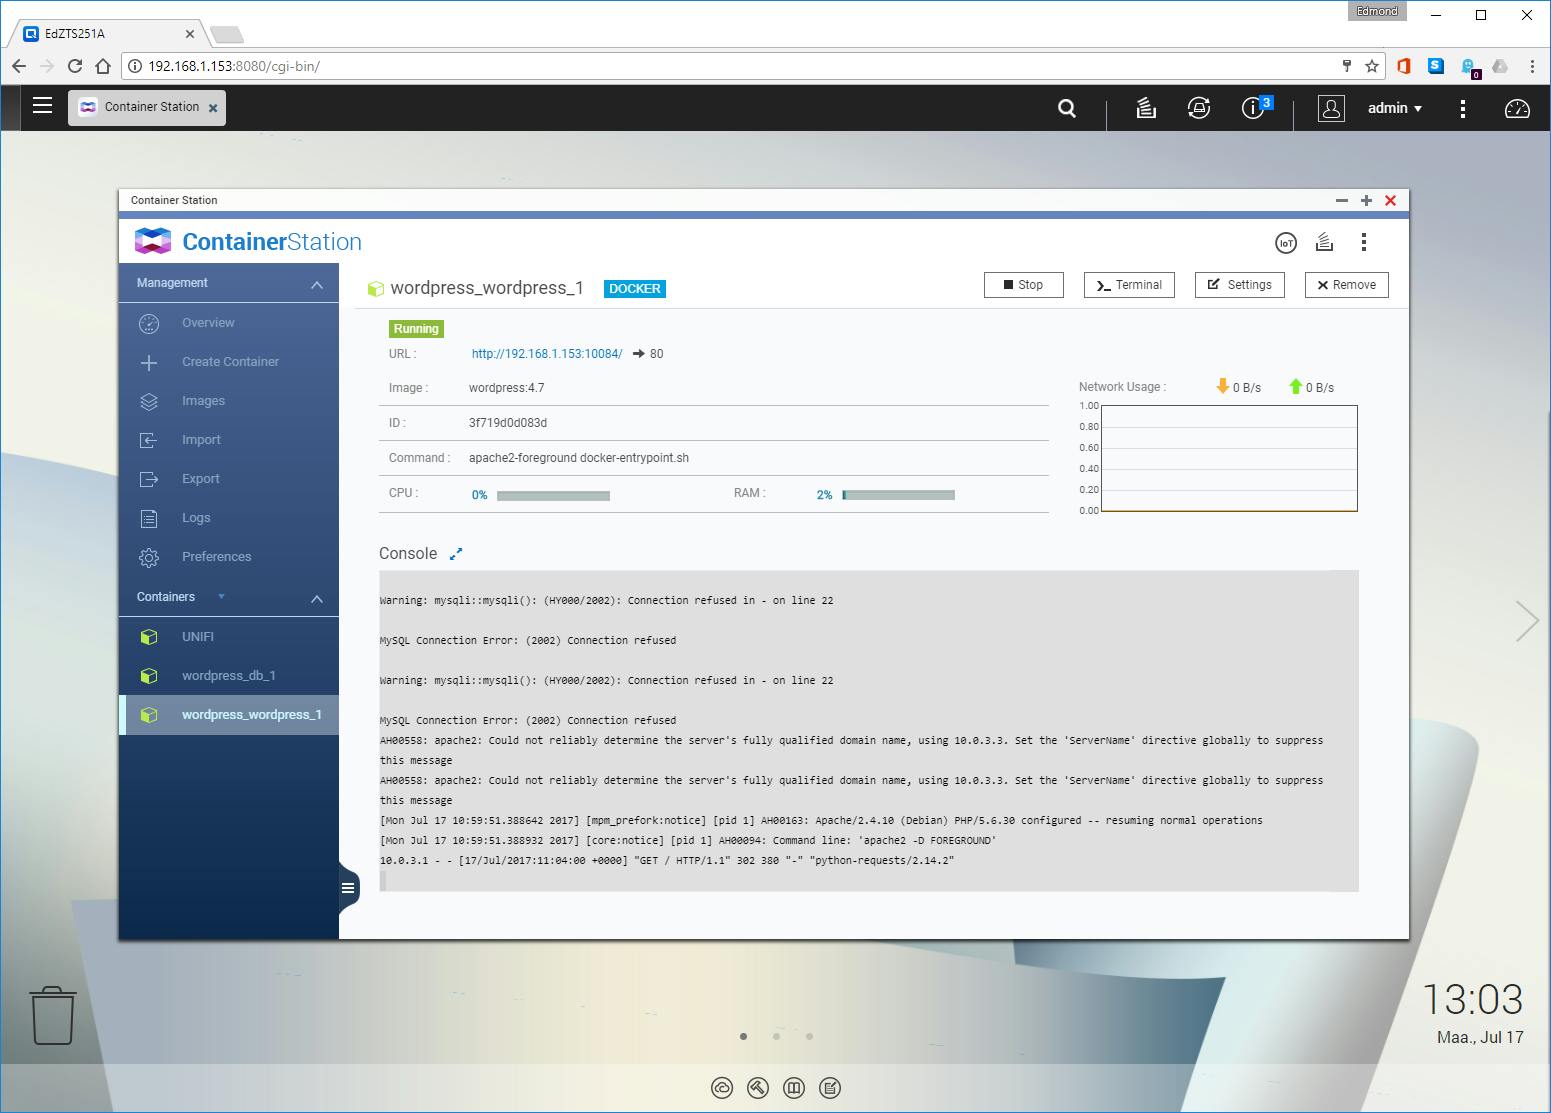Open event notifications icon with badge 3
Image resolution: width=1551 pixels, height=1113 pixels.
tap(1254, 107)
